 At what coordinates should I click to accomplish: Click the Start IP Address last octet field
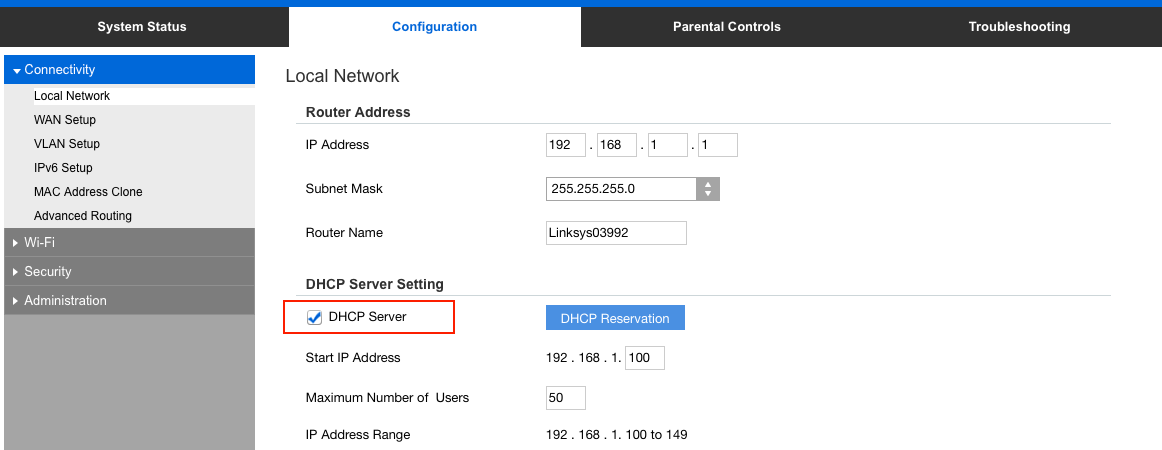coord(645,357)
